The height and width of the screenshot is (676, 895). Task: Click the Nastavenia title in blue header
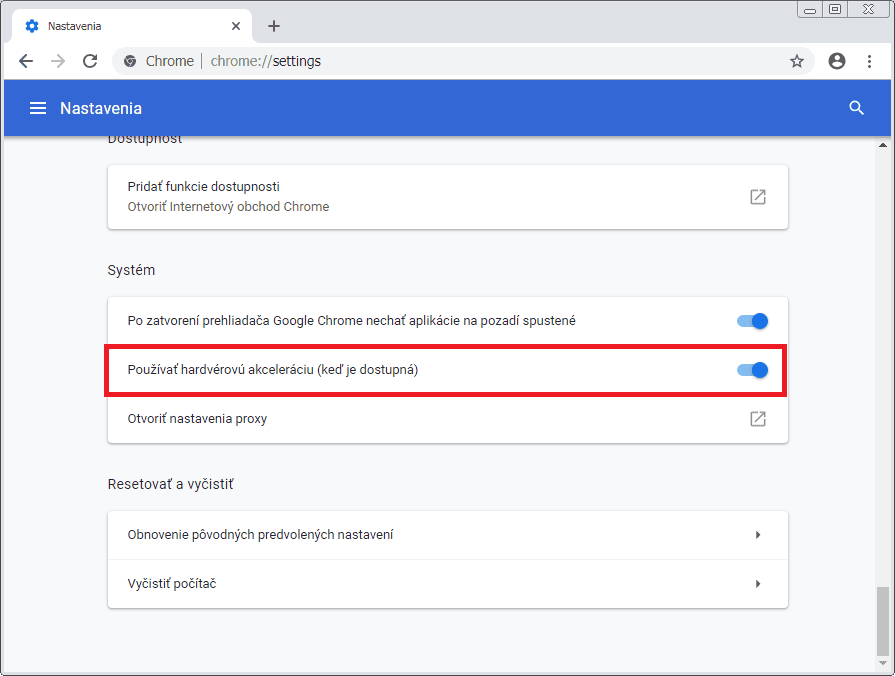101,108
